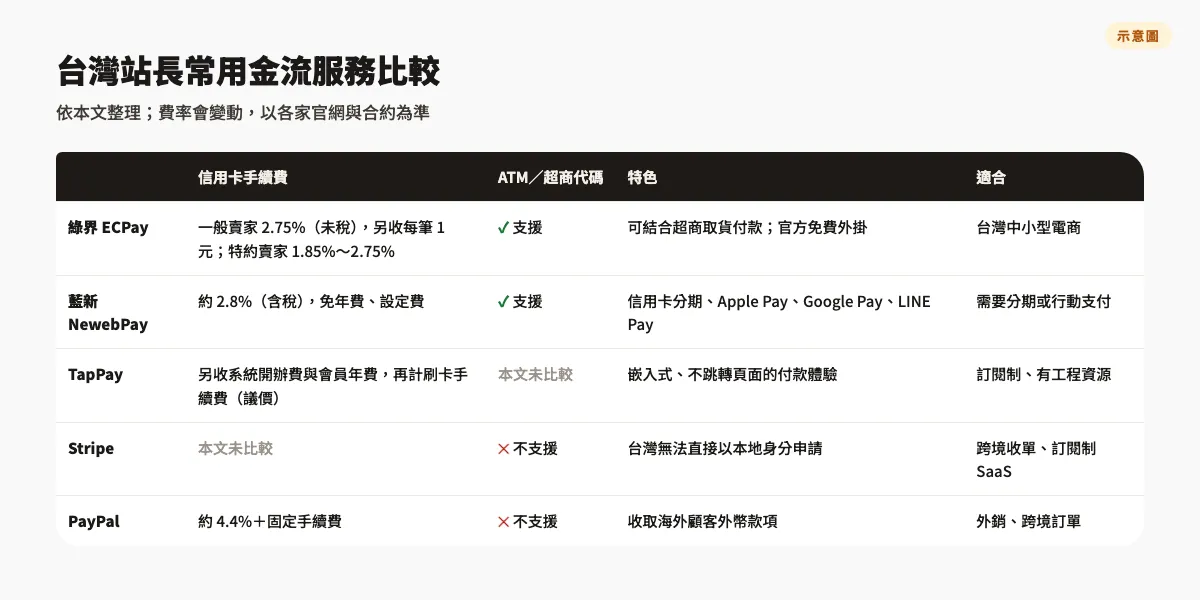The width and height of the screenshot is (1200, 600).
Task: Click TapPay ATM cell 本文未比較
Action: (x=535, y=374)
